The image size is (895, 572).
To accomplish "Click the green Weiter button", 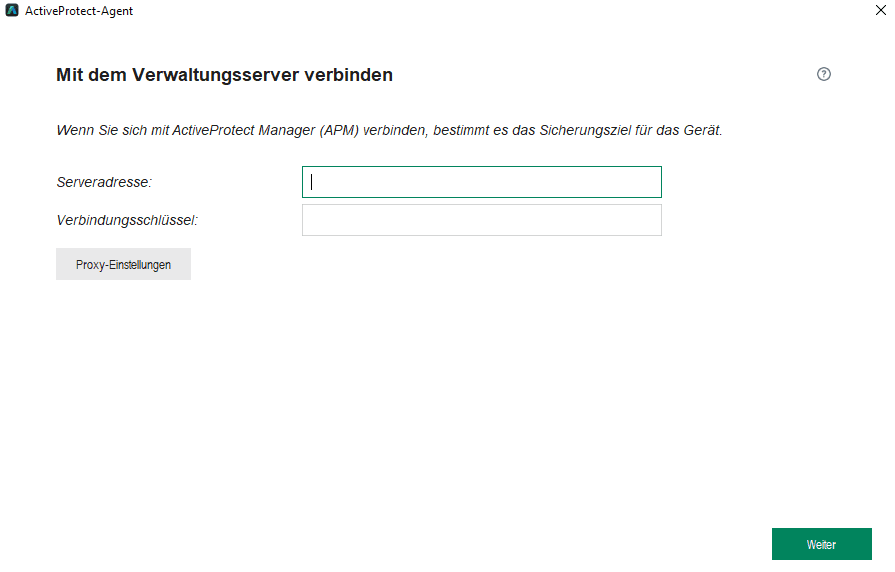I will click(x=821, y=544).
